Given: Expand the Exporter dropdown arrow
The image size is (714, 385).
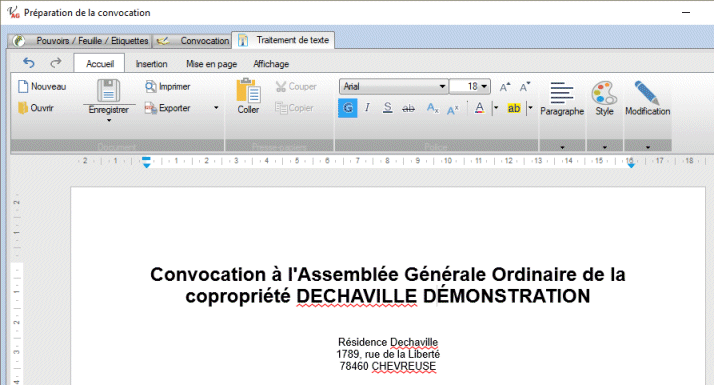Looking at the screenshot, I should tap(216, 108).
